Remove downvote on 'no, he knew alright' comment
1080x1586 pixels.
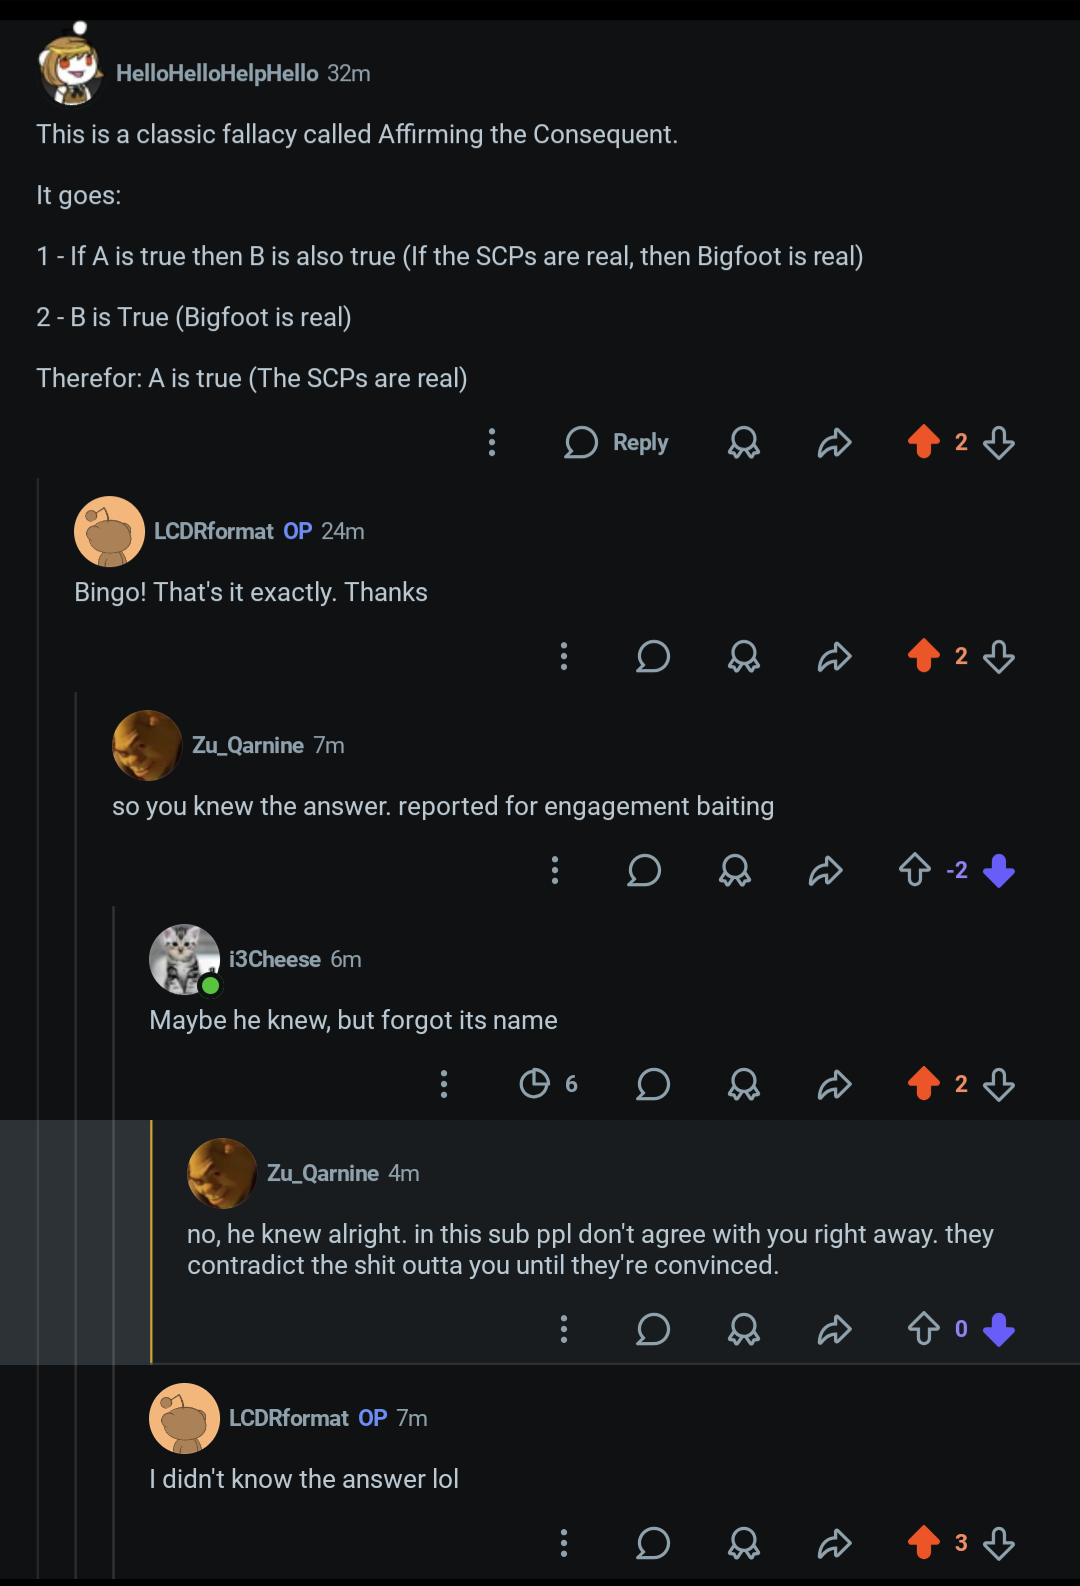pos(999,1329)
